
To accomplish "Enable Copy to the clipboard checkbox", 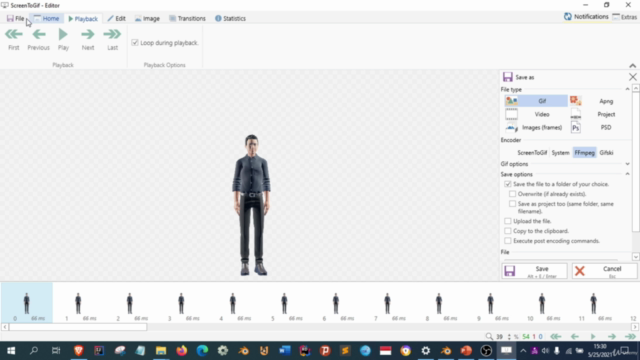I will [x=508, y=231].
